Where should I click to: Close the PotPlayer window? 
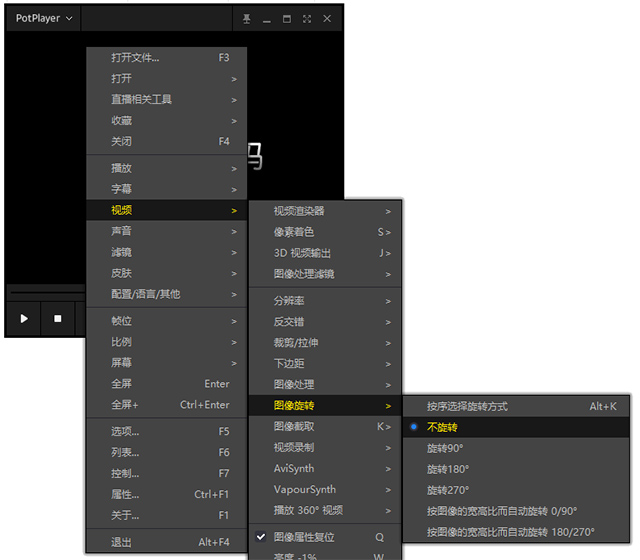[x=327, y=19]
